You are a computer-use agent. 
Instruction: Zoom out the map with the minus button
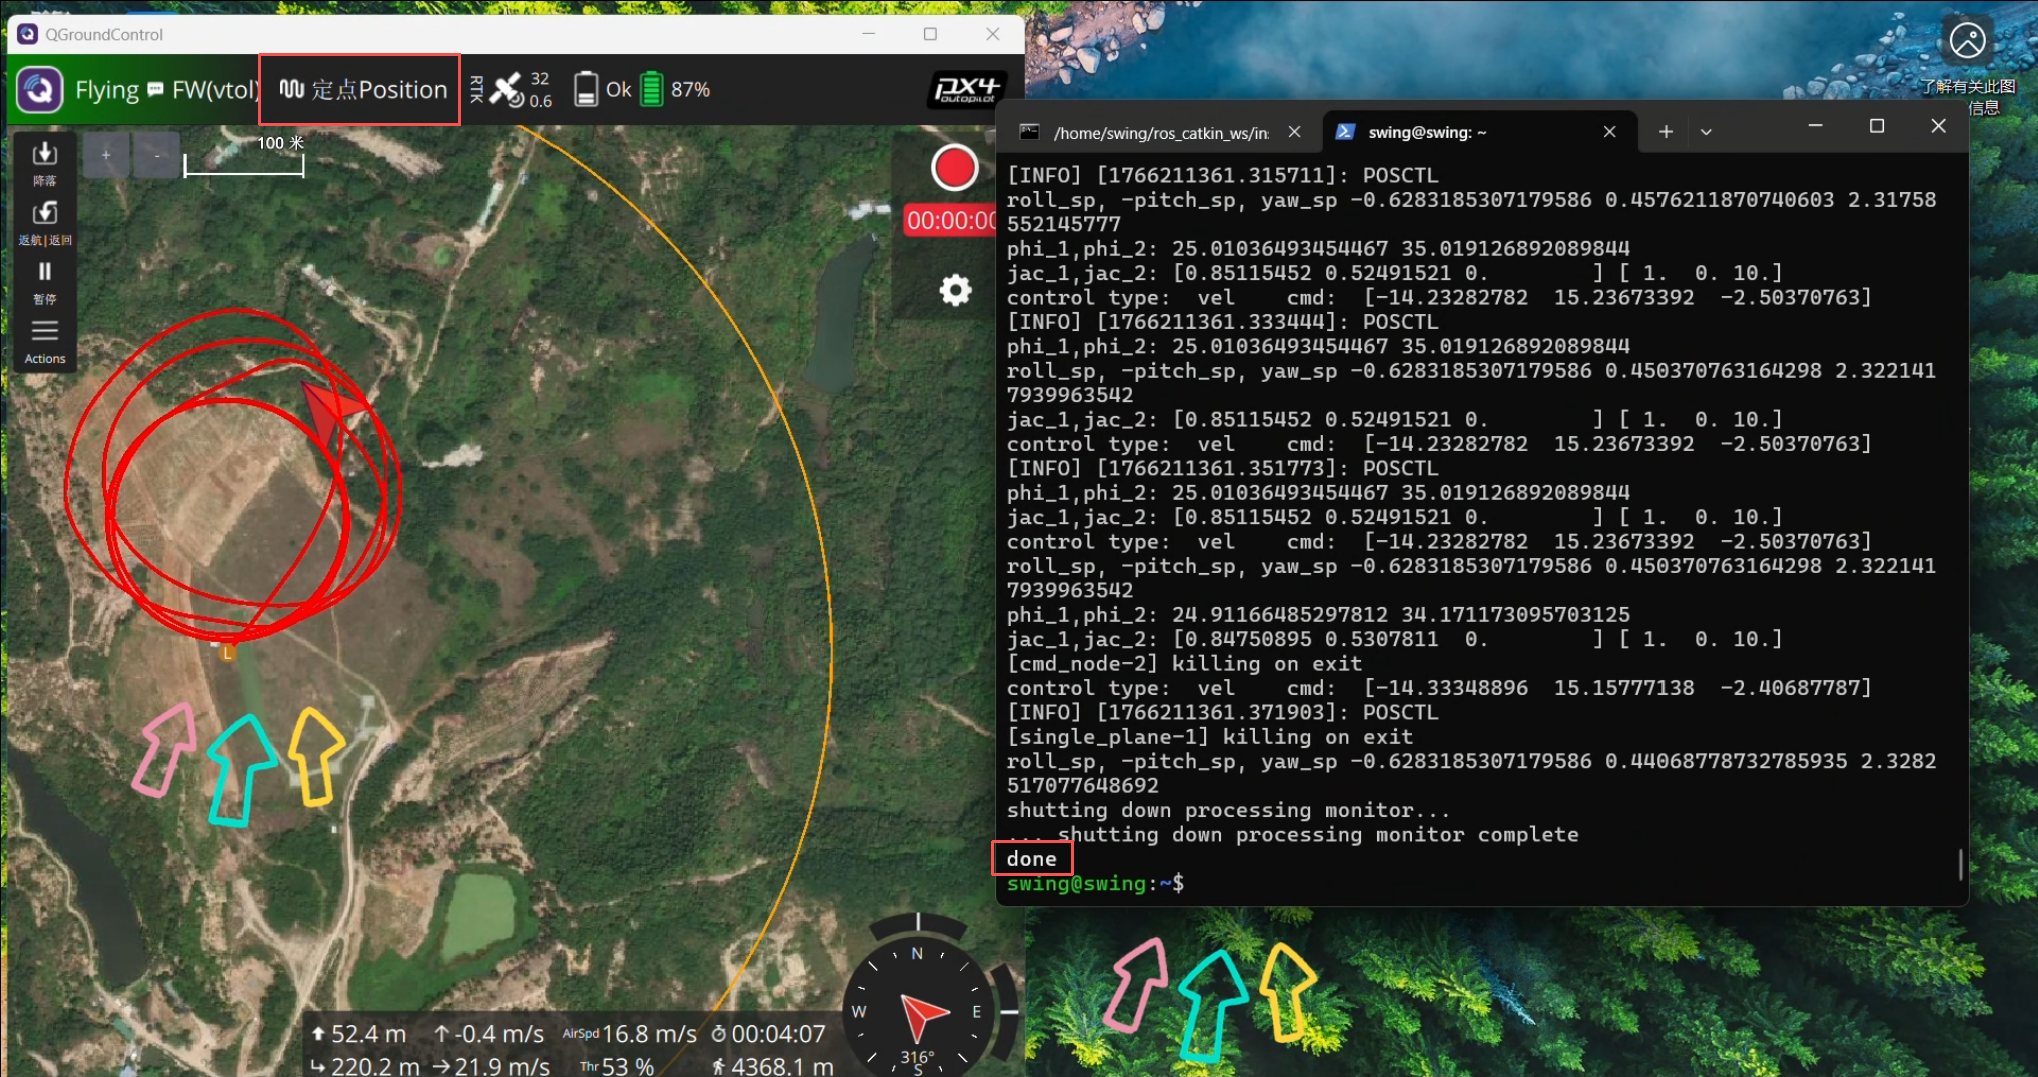pyautogui.click(x=157, y=155)
